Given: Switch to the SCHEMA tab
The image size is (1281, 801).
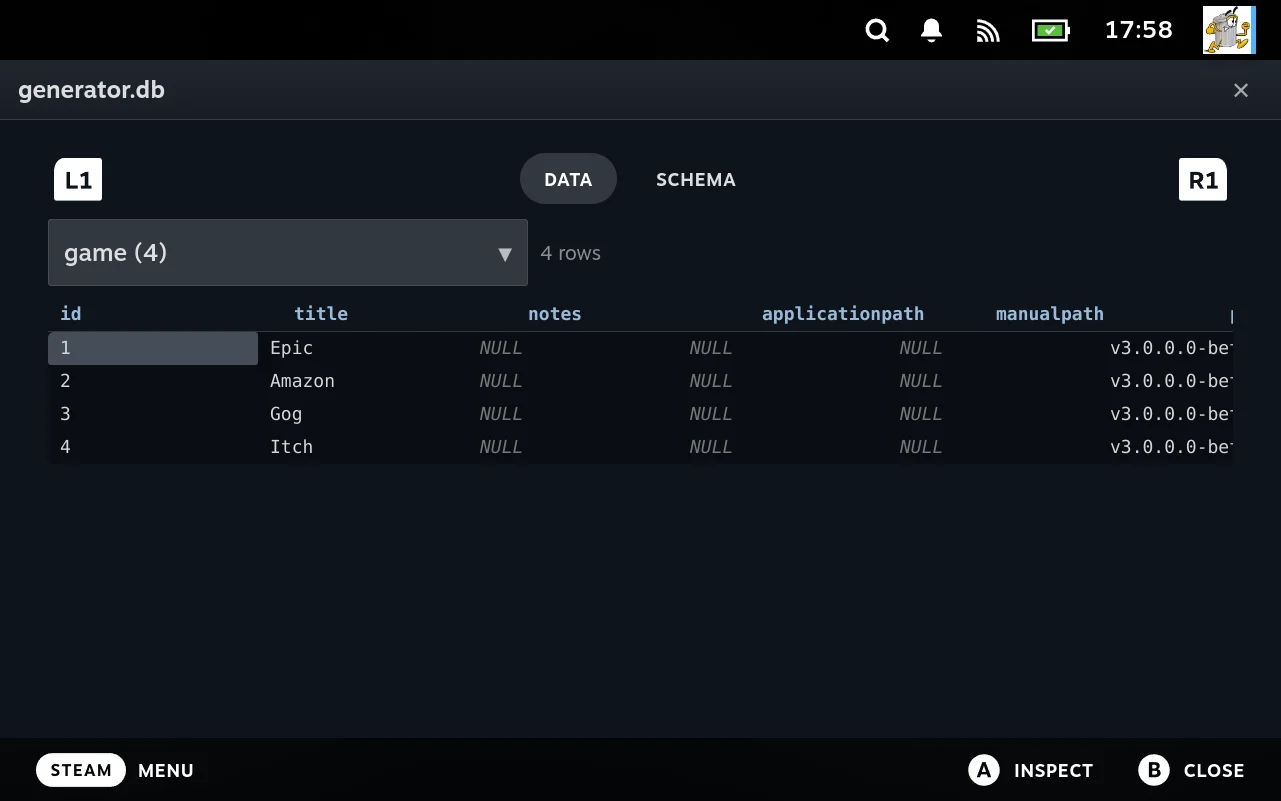Looking at the screenshot, I should coord(696,179).
